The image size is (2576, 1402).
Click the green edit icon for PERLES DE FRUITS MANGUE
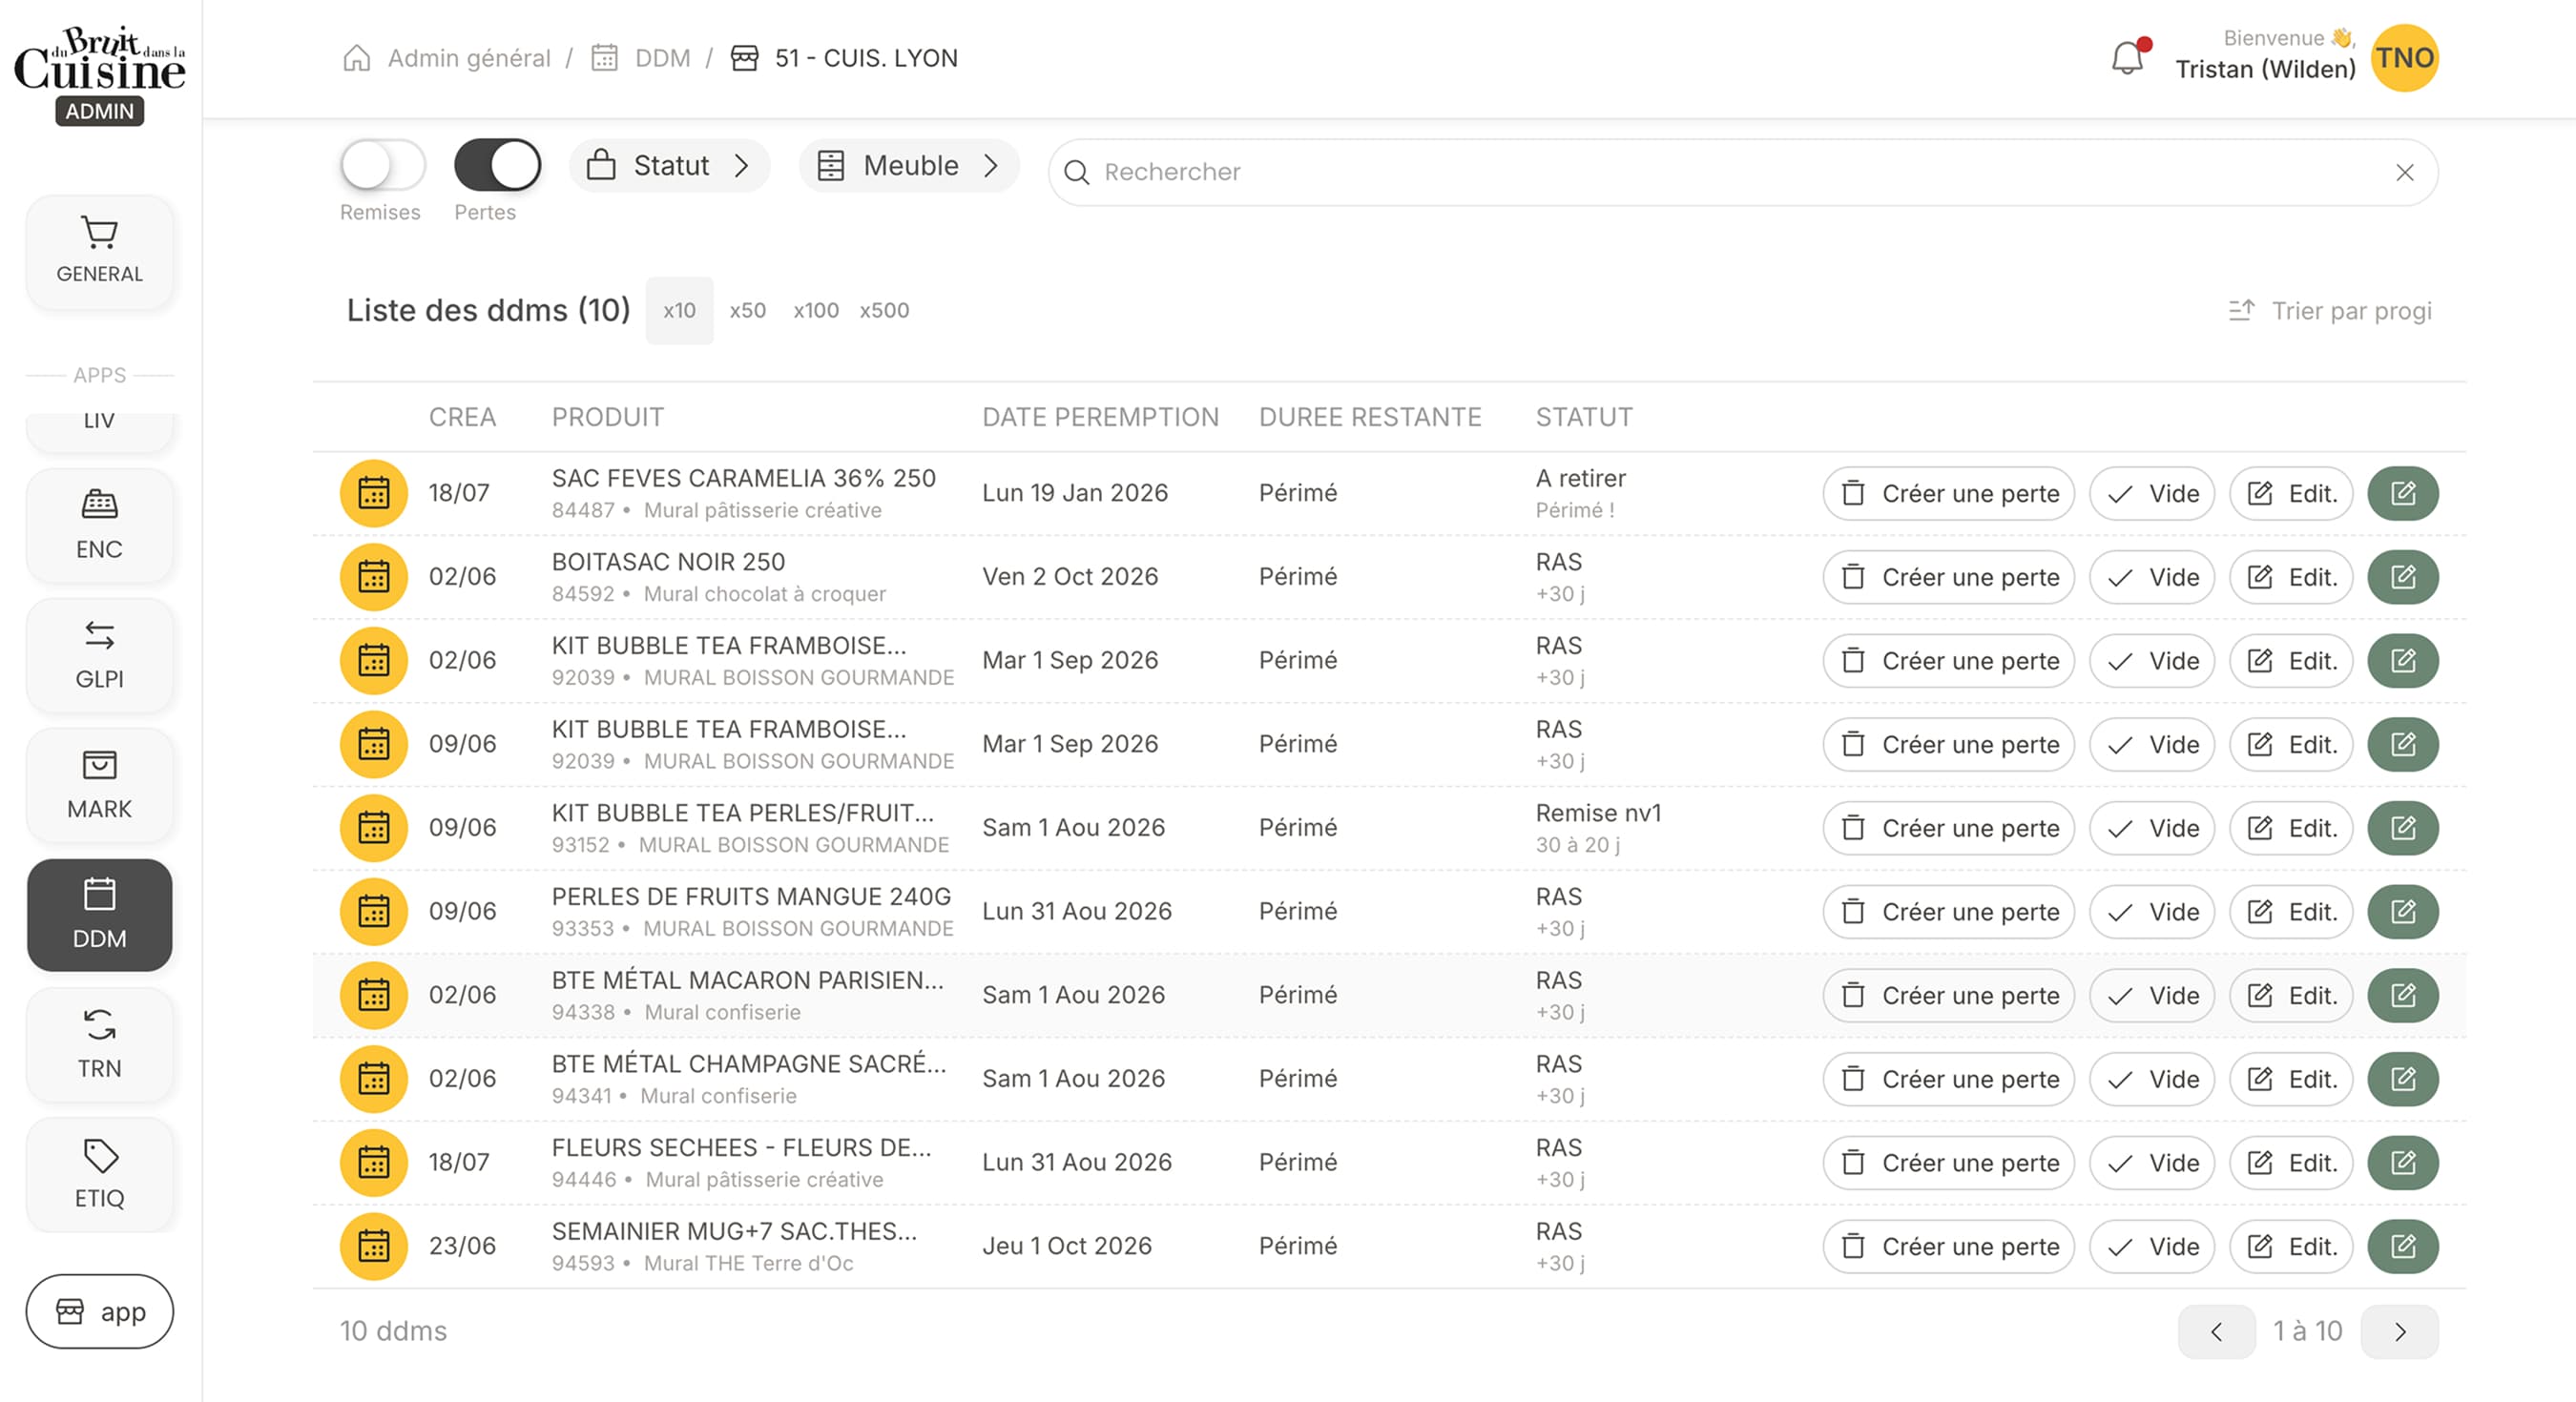2403,911
